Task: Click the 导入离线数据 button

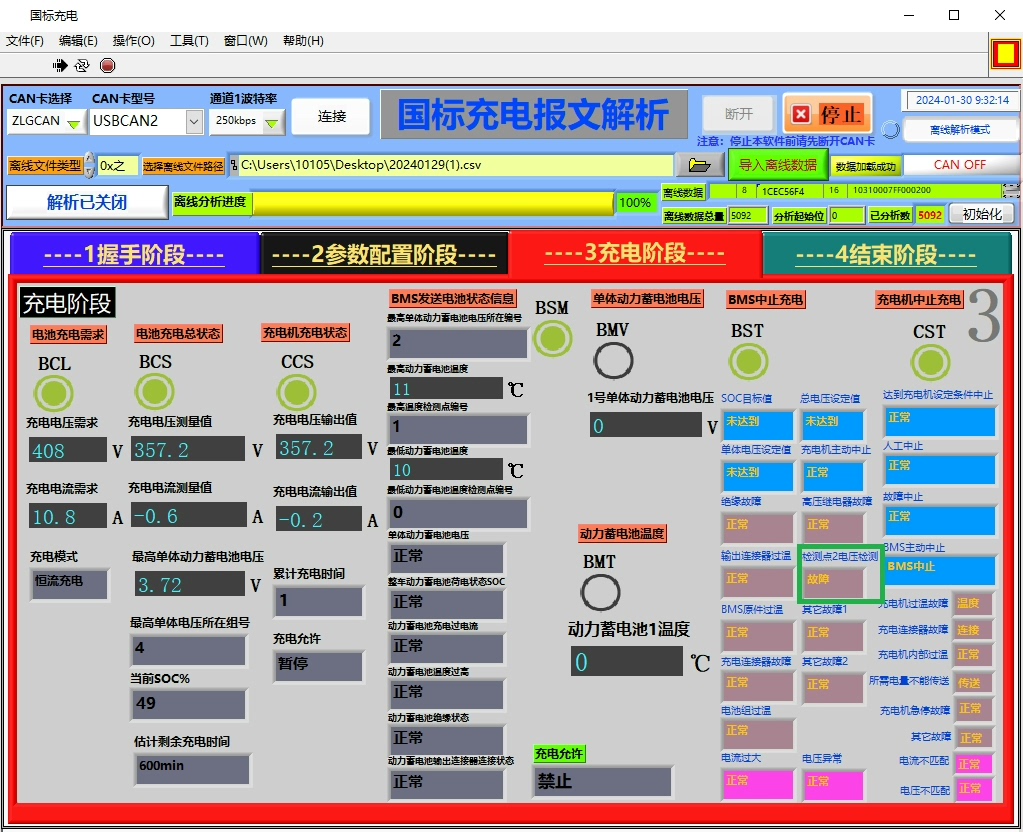Action: [777, 165]
